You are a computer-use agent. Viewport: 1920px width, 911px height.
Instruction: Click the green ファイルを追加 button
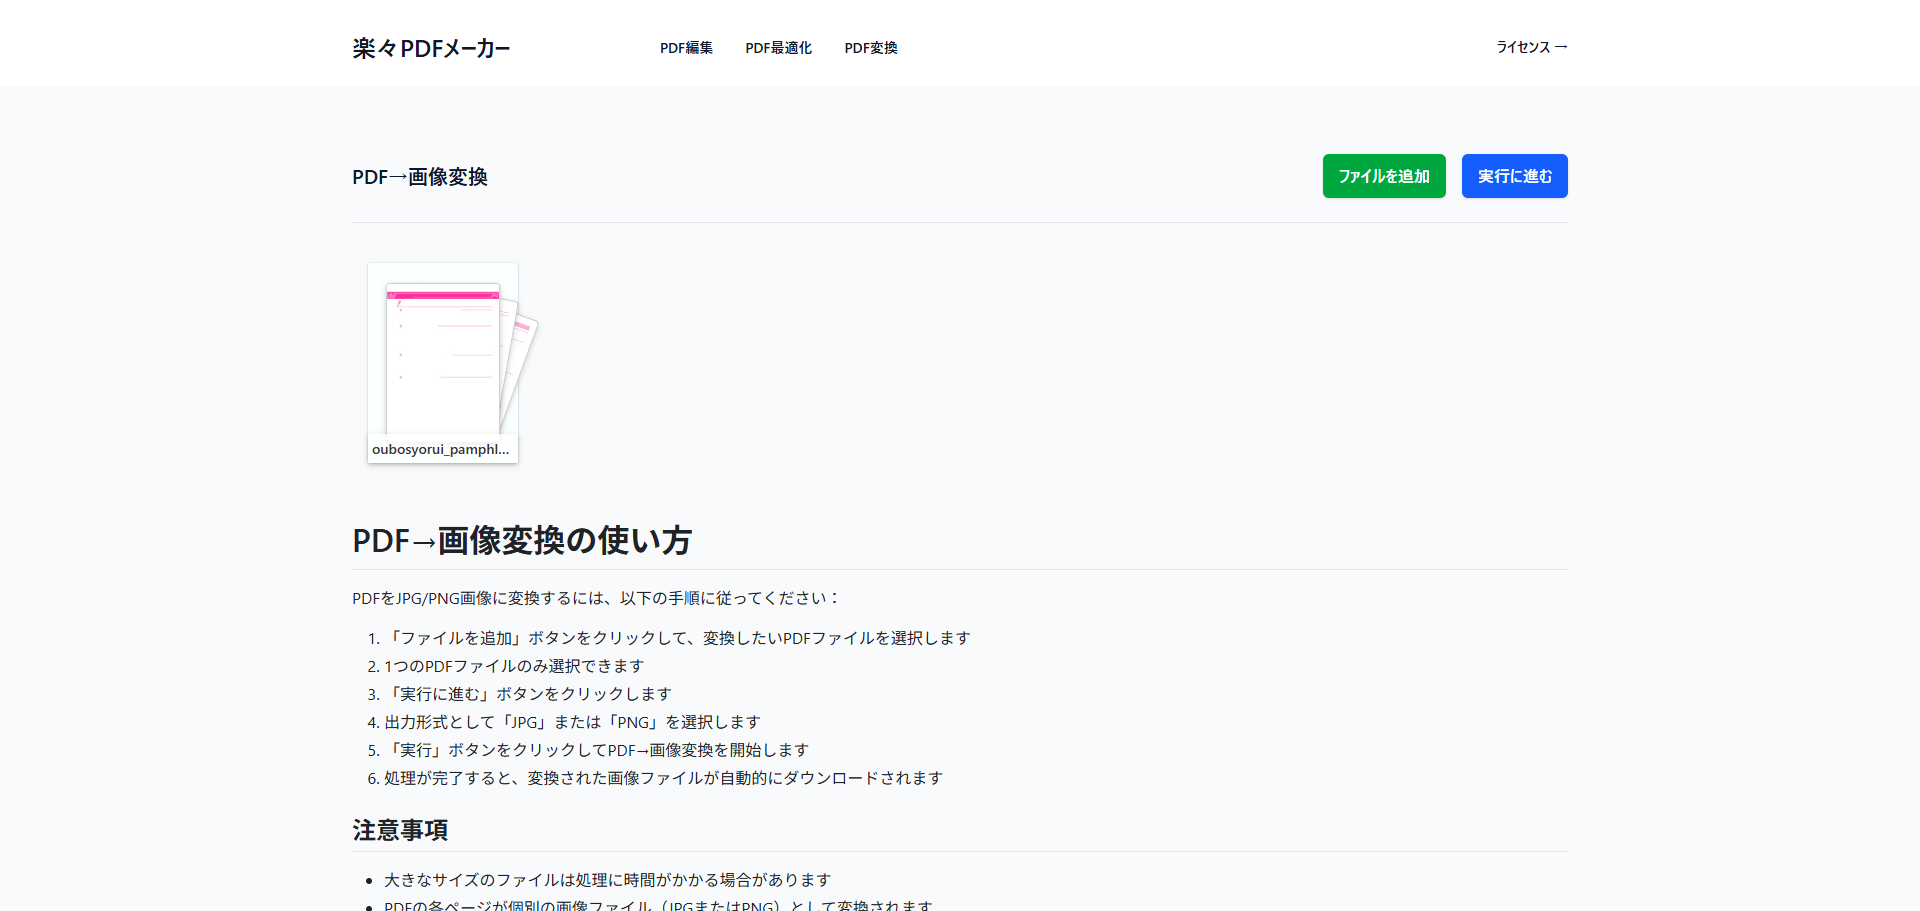[1384, 176]
